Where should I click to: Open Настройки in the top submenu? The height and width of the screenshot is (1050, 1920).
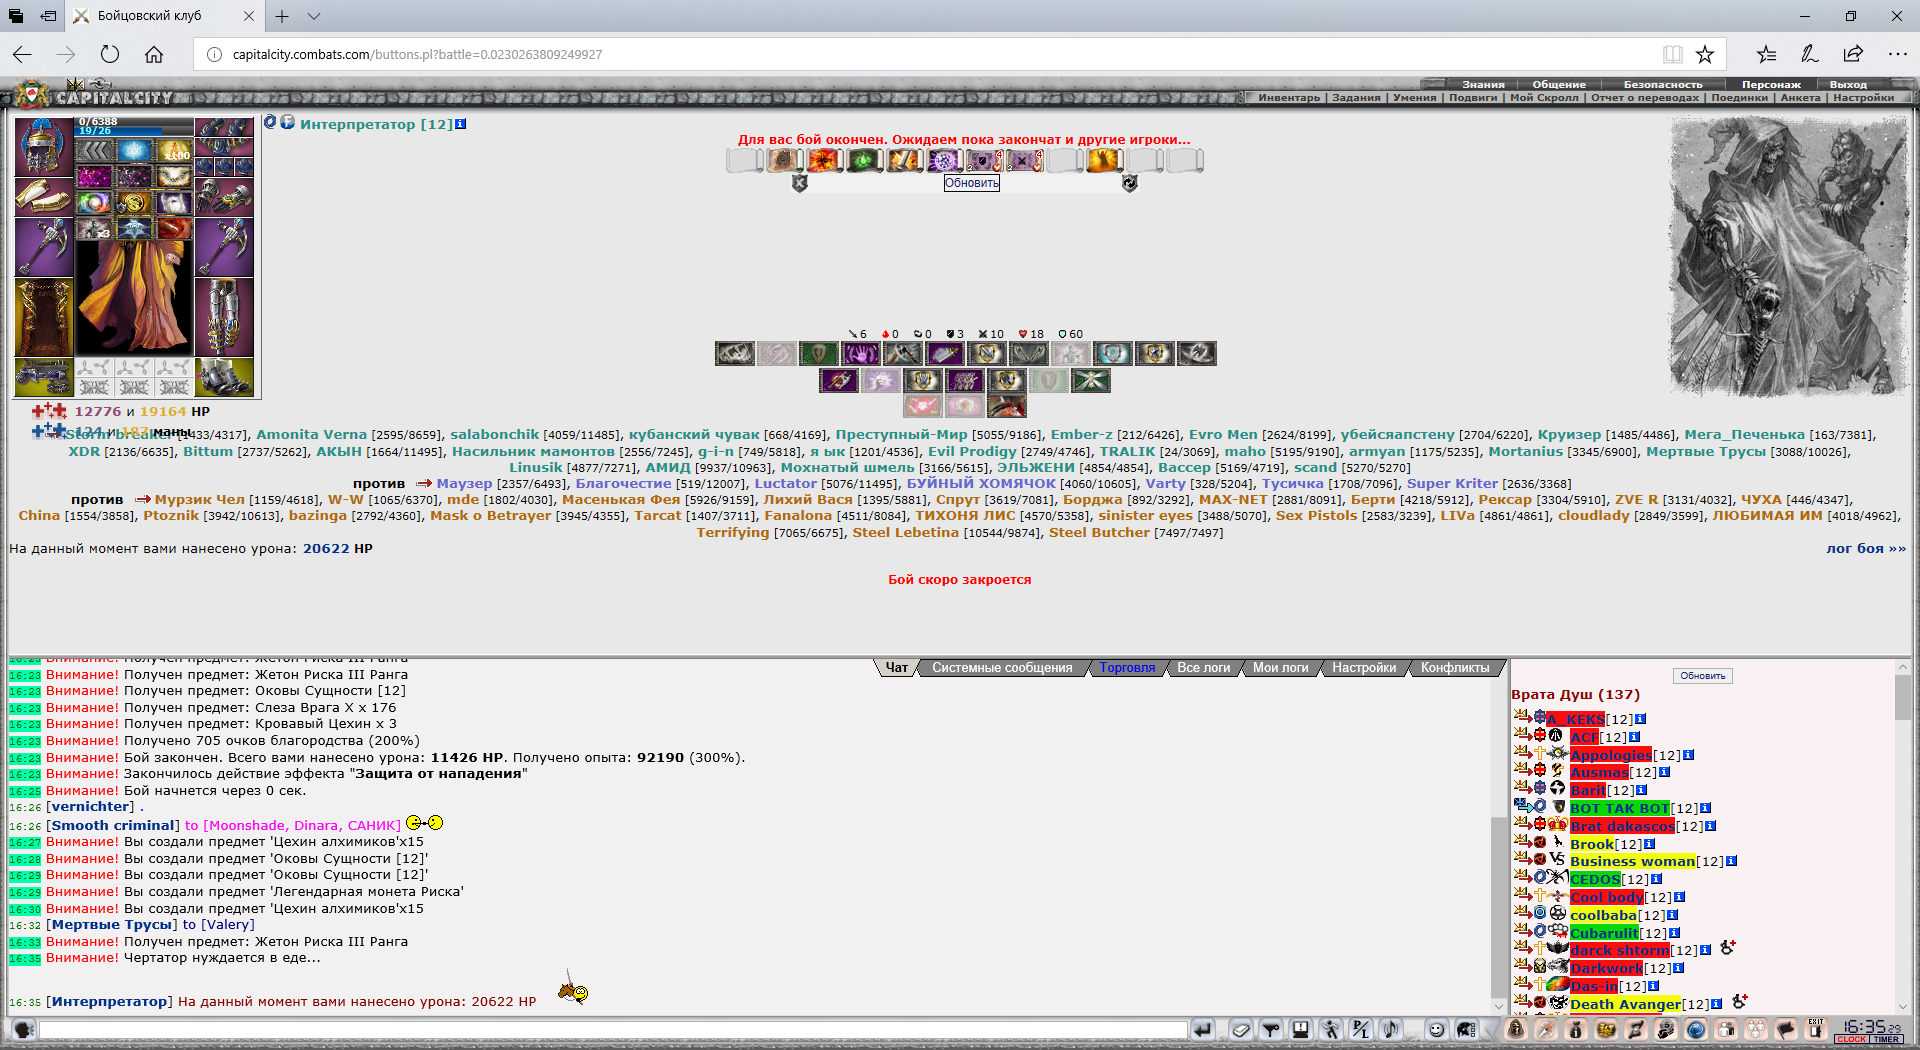click(1863, 98)
